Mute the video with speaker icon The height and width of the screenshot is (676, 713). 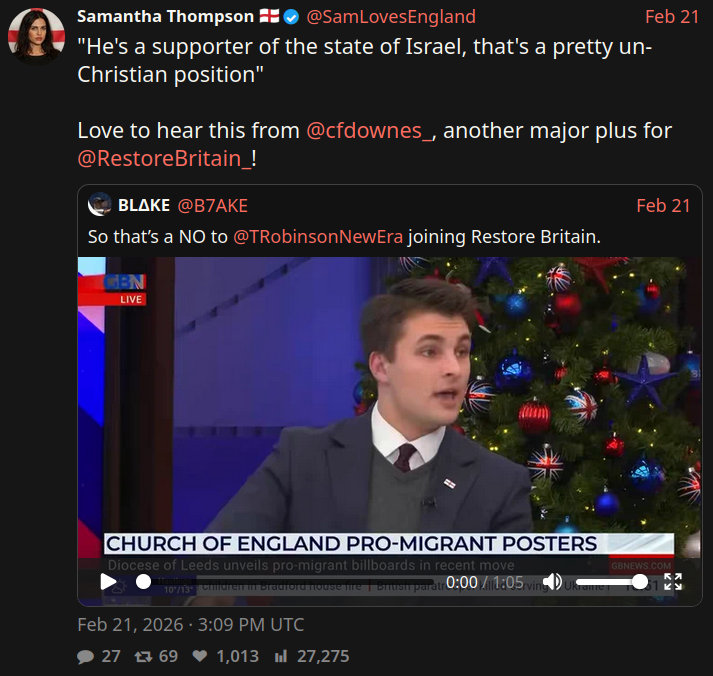[552, 581]
